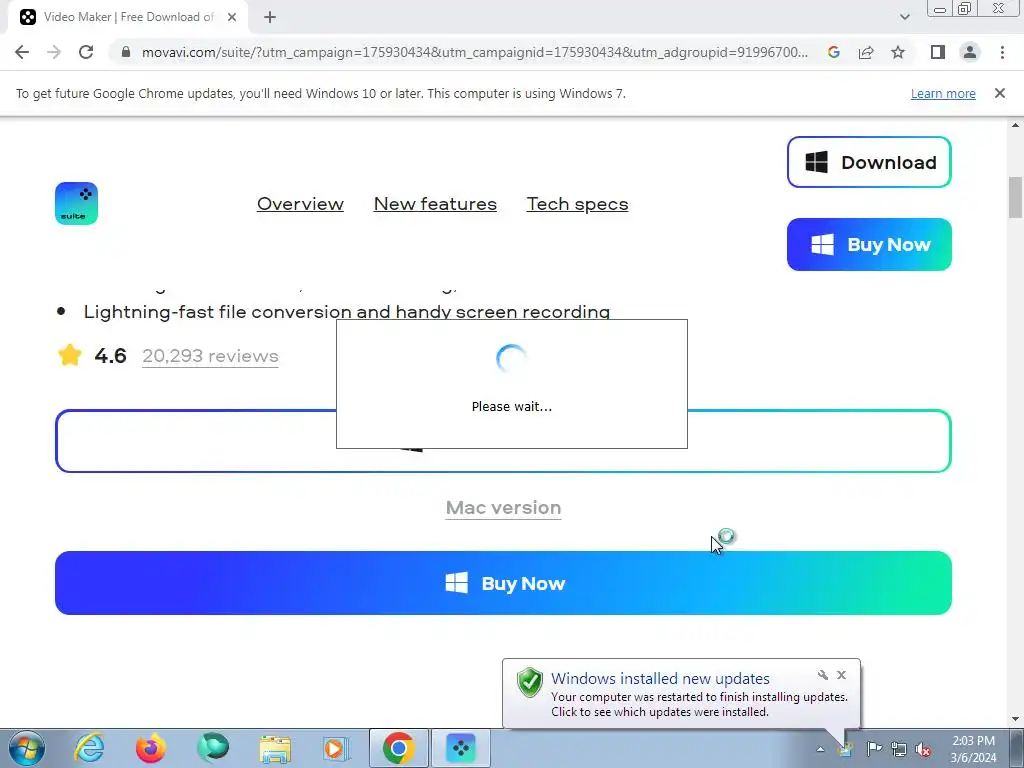1024x768 pixels.
Task: Open the Windows Start menu
Action: tap(26, 748)
